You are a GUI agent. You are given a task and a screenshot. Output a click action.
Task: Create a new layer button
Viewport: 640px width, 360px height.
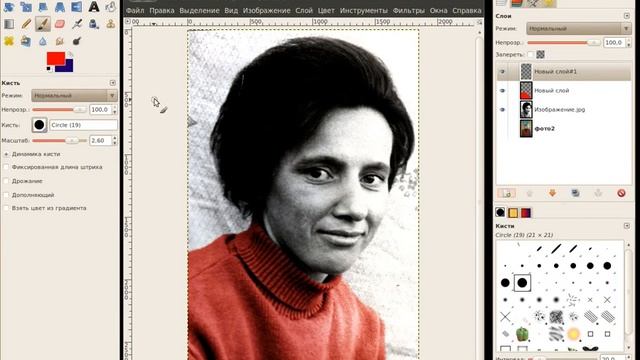(506, 193)
